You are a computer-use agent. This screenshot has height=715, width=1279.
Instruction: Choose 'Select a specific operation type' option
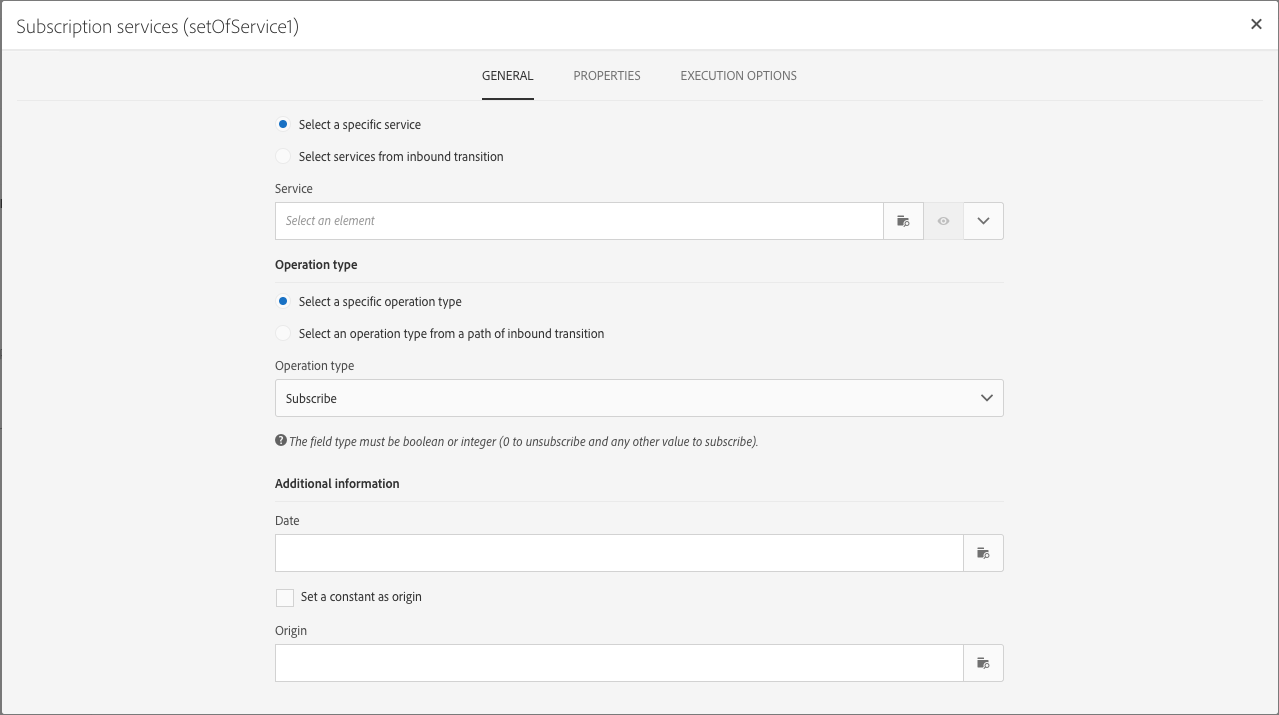pos(284,302)
